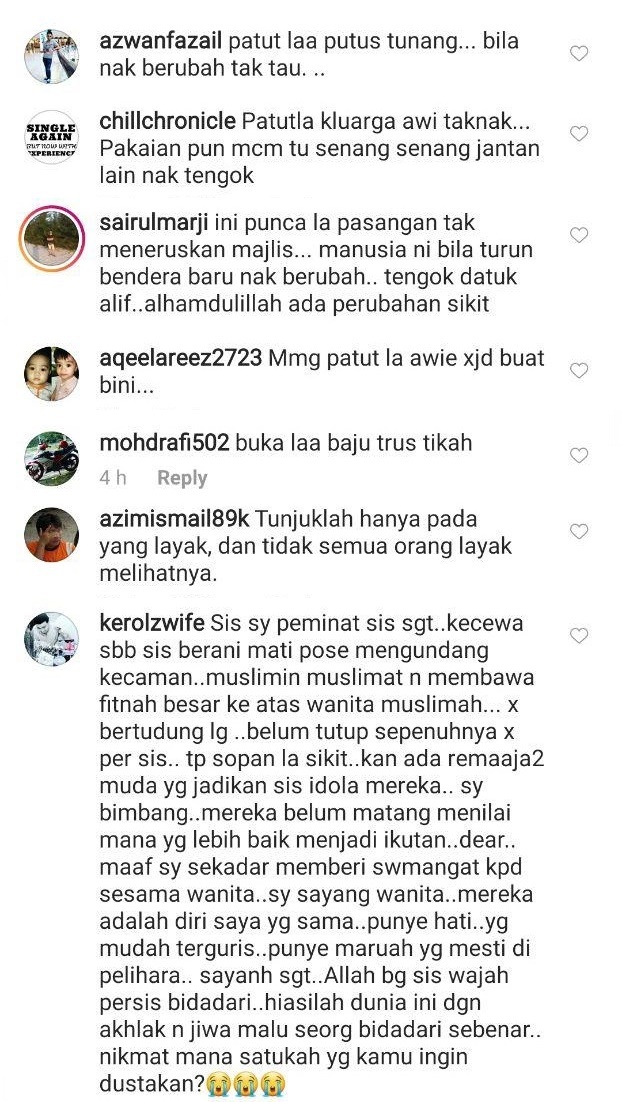Open azwanfazail's profile picture
Viewport: 622px width, 1102px height.
[x=51, y=56]
